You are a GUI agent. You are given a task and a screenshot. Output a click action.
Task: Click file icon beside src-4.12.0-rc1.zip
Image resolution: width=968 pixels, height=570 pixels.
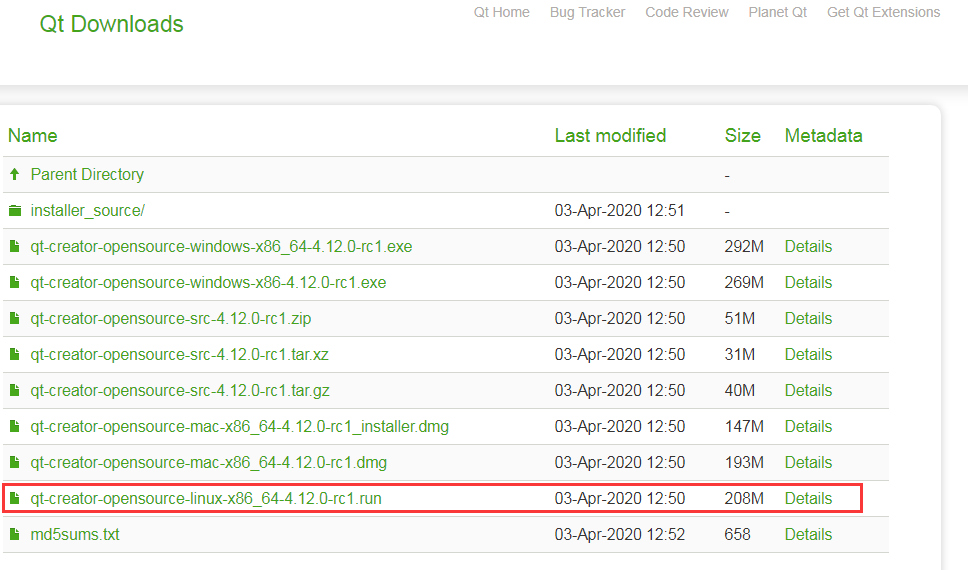click(x=15, y=319)
